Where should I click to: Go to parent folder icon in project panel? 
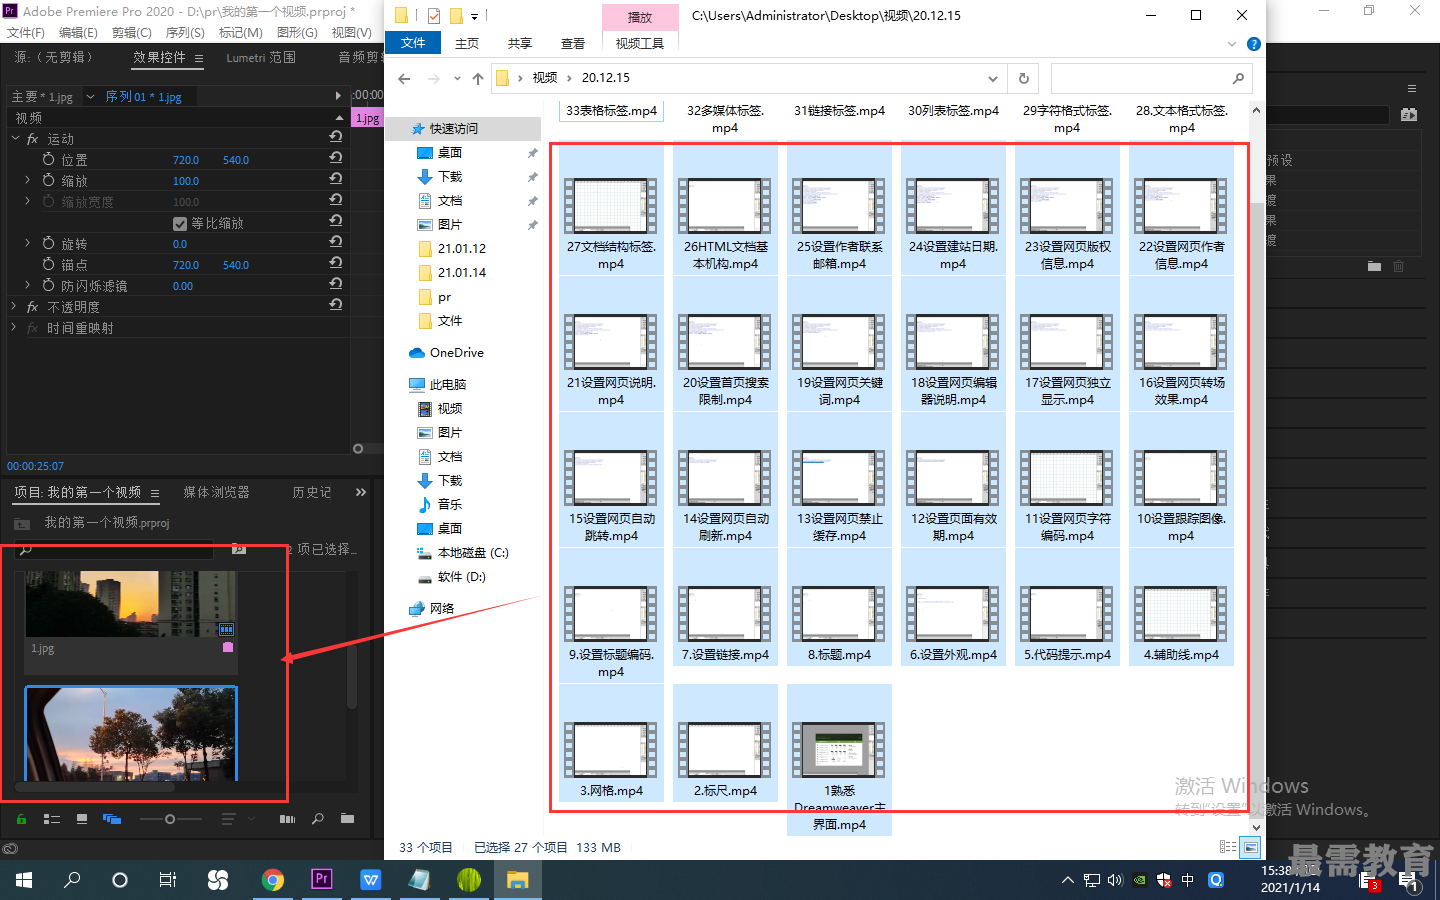21,523
